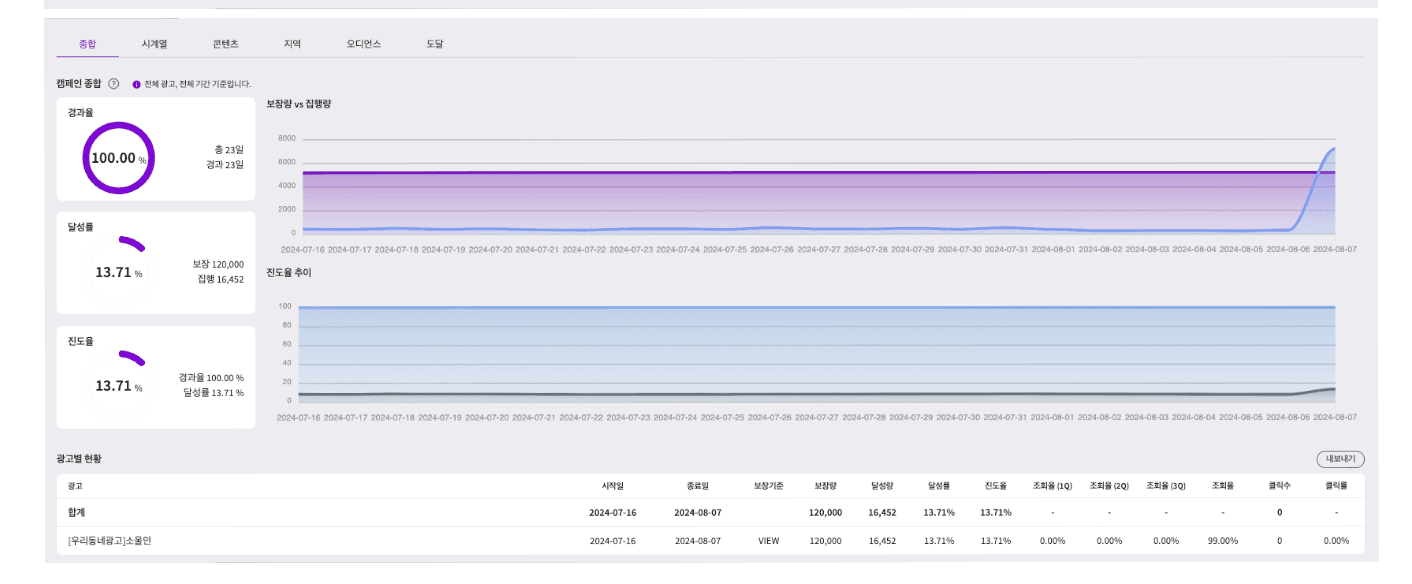Click 경과율 100.00 % text in 진도율 card

(211, 378)
